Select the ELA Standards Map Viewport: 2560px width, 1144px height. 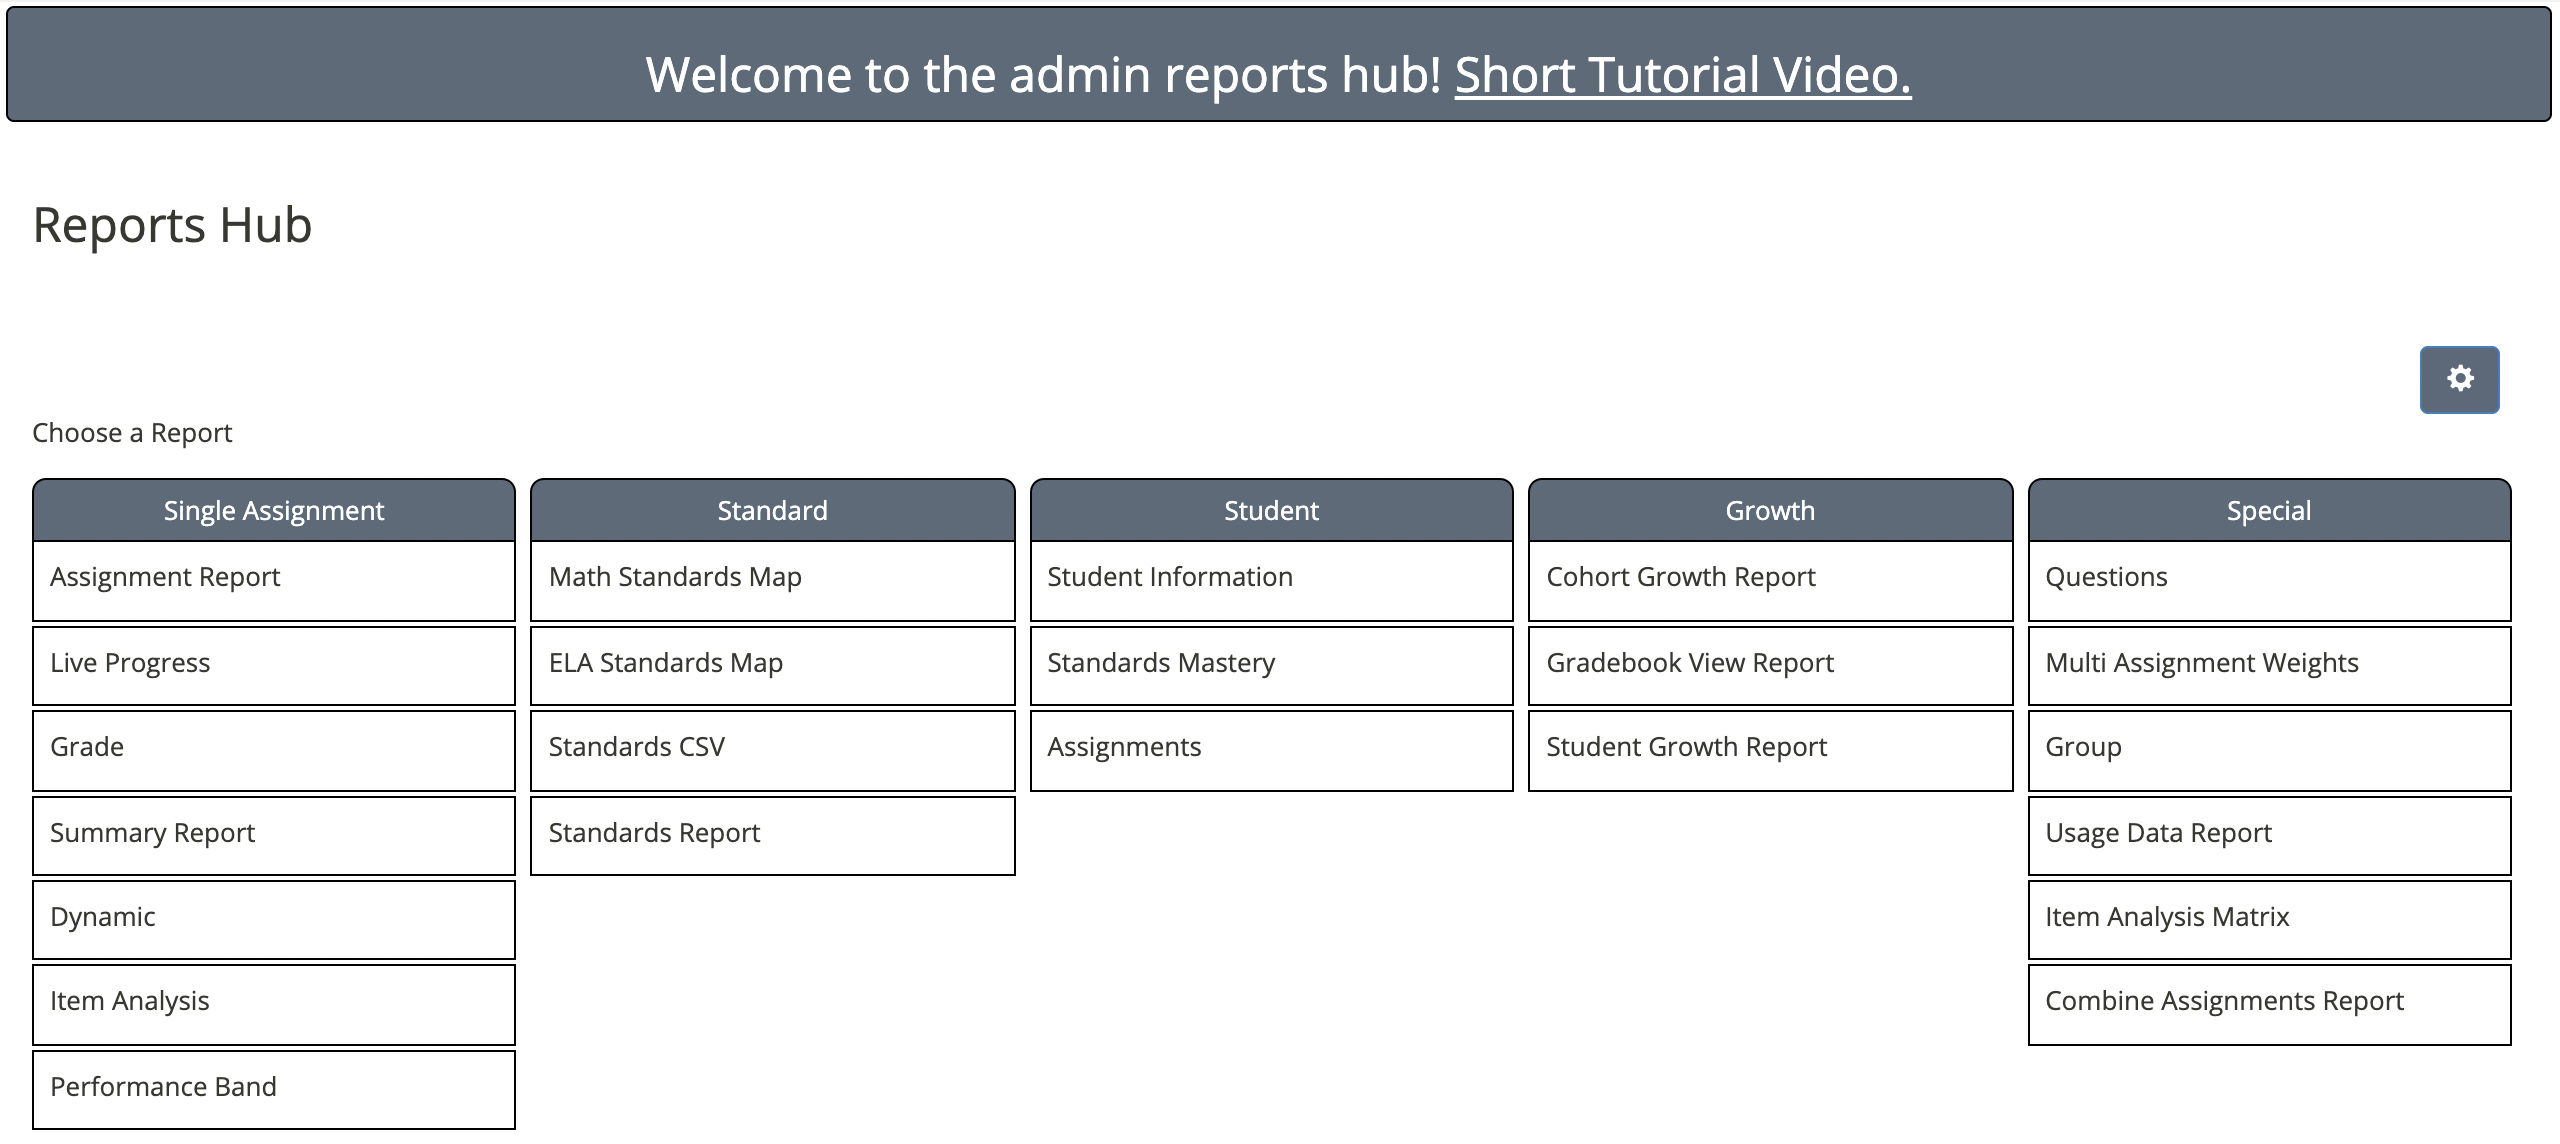pos(772,665)
